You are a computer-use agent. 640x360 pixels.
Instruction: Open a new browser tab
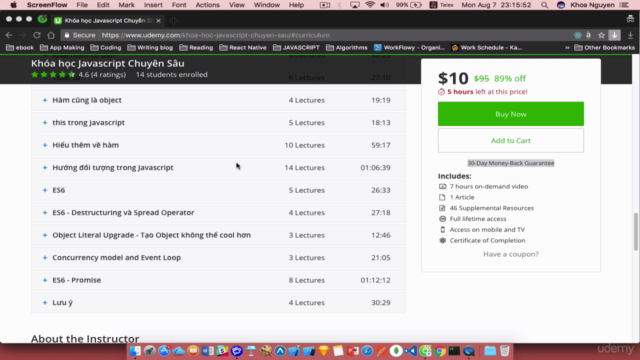(173, 20)
